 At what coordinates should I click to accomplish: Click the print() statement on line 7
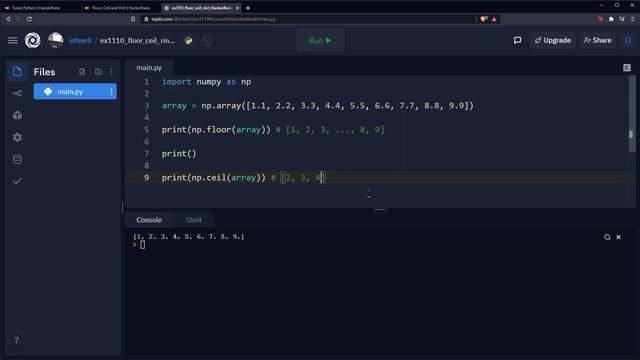(179, 154)
